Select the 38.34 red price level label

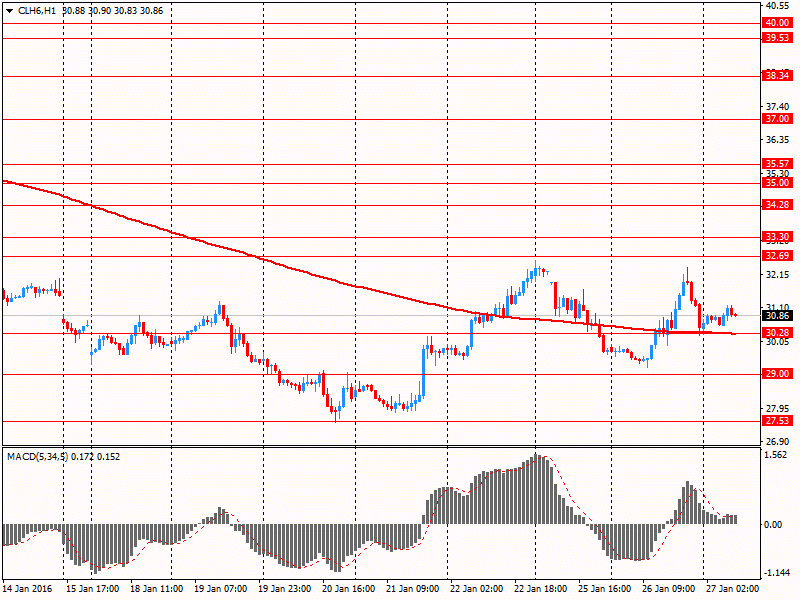(x=777, y=76)
